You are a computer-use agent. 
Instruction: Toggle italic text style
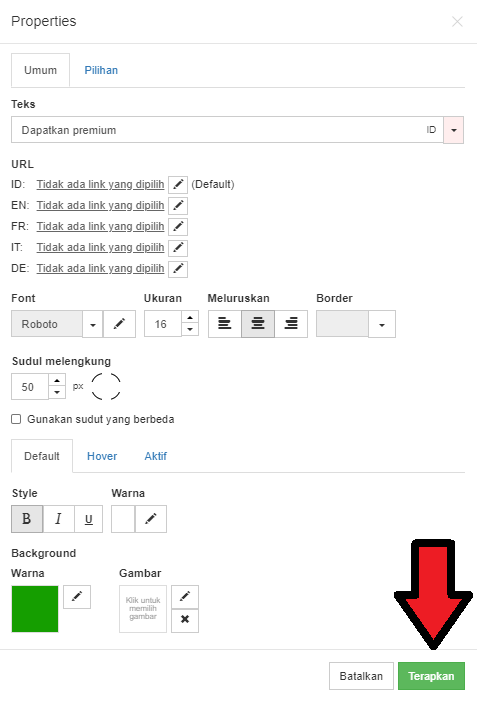tap(59, 519)
